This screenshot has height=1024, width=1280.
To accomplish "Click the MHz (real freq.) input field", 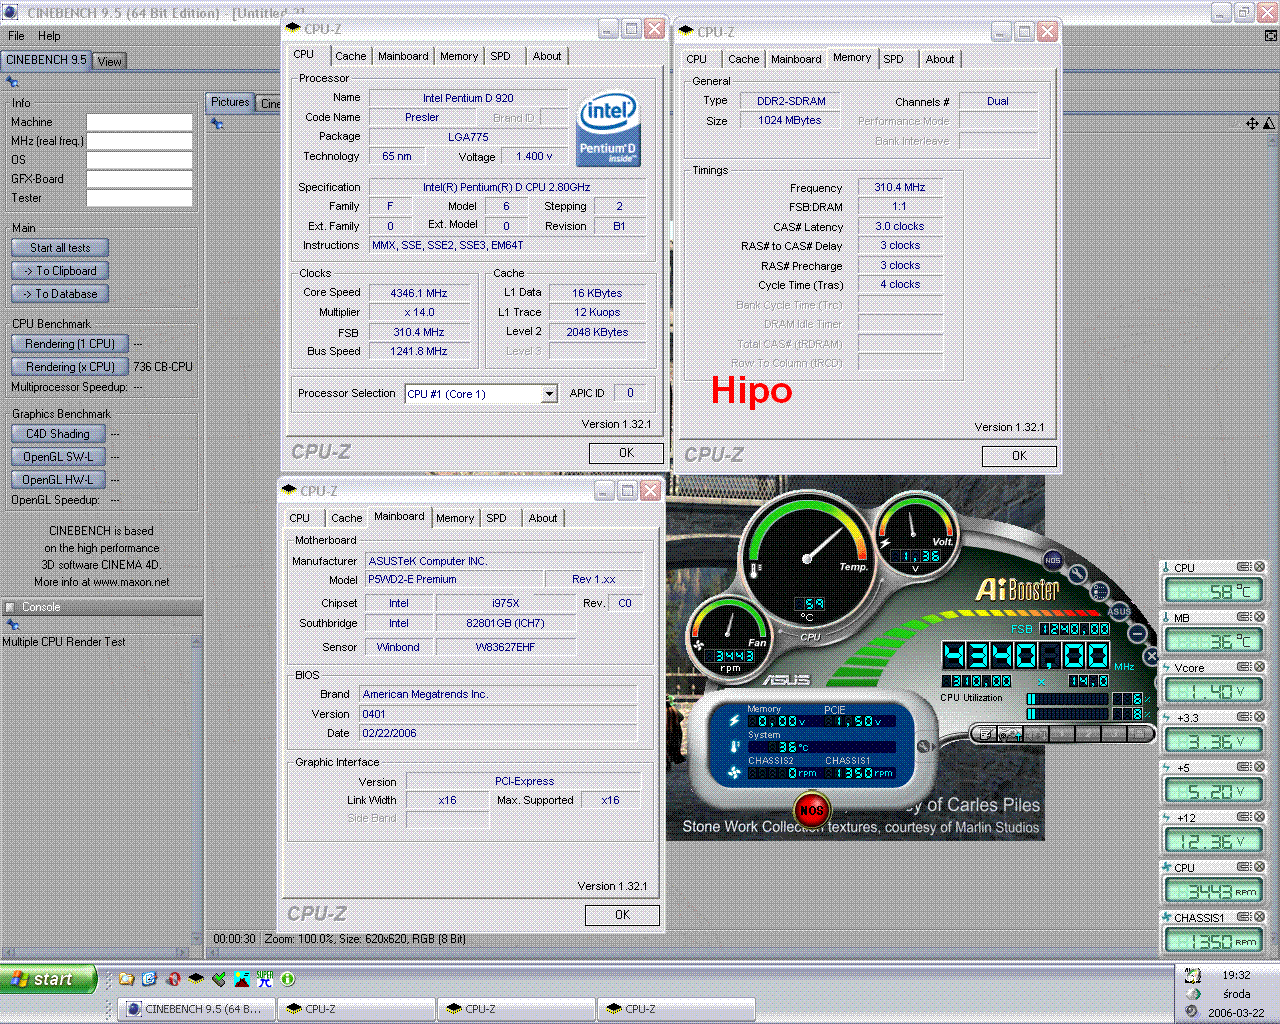I will pos(139,141).
